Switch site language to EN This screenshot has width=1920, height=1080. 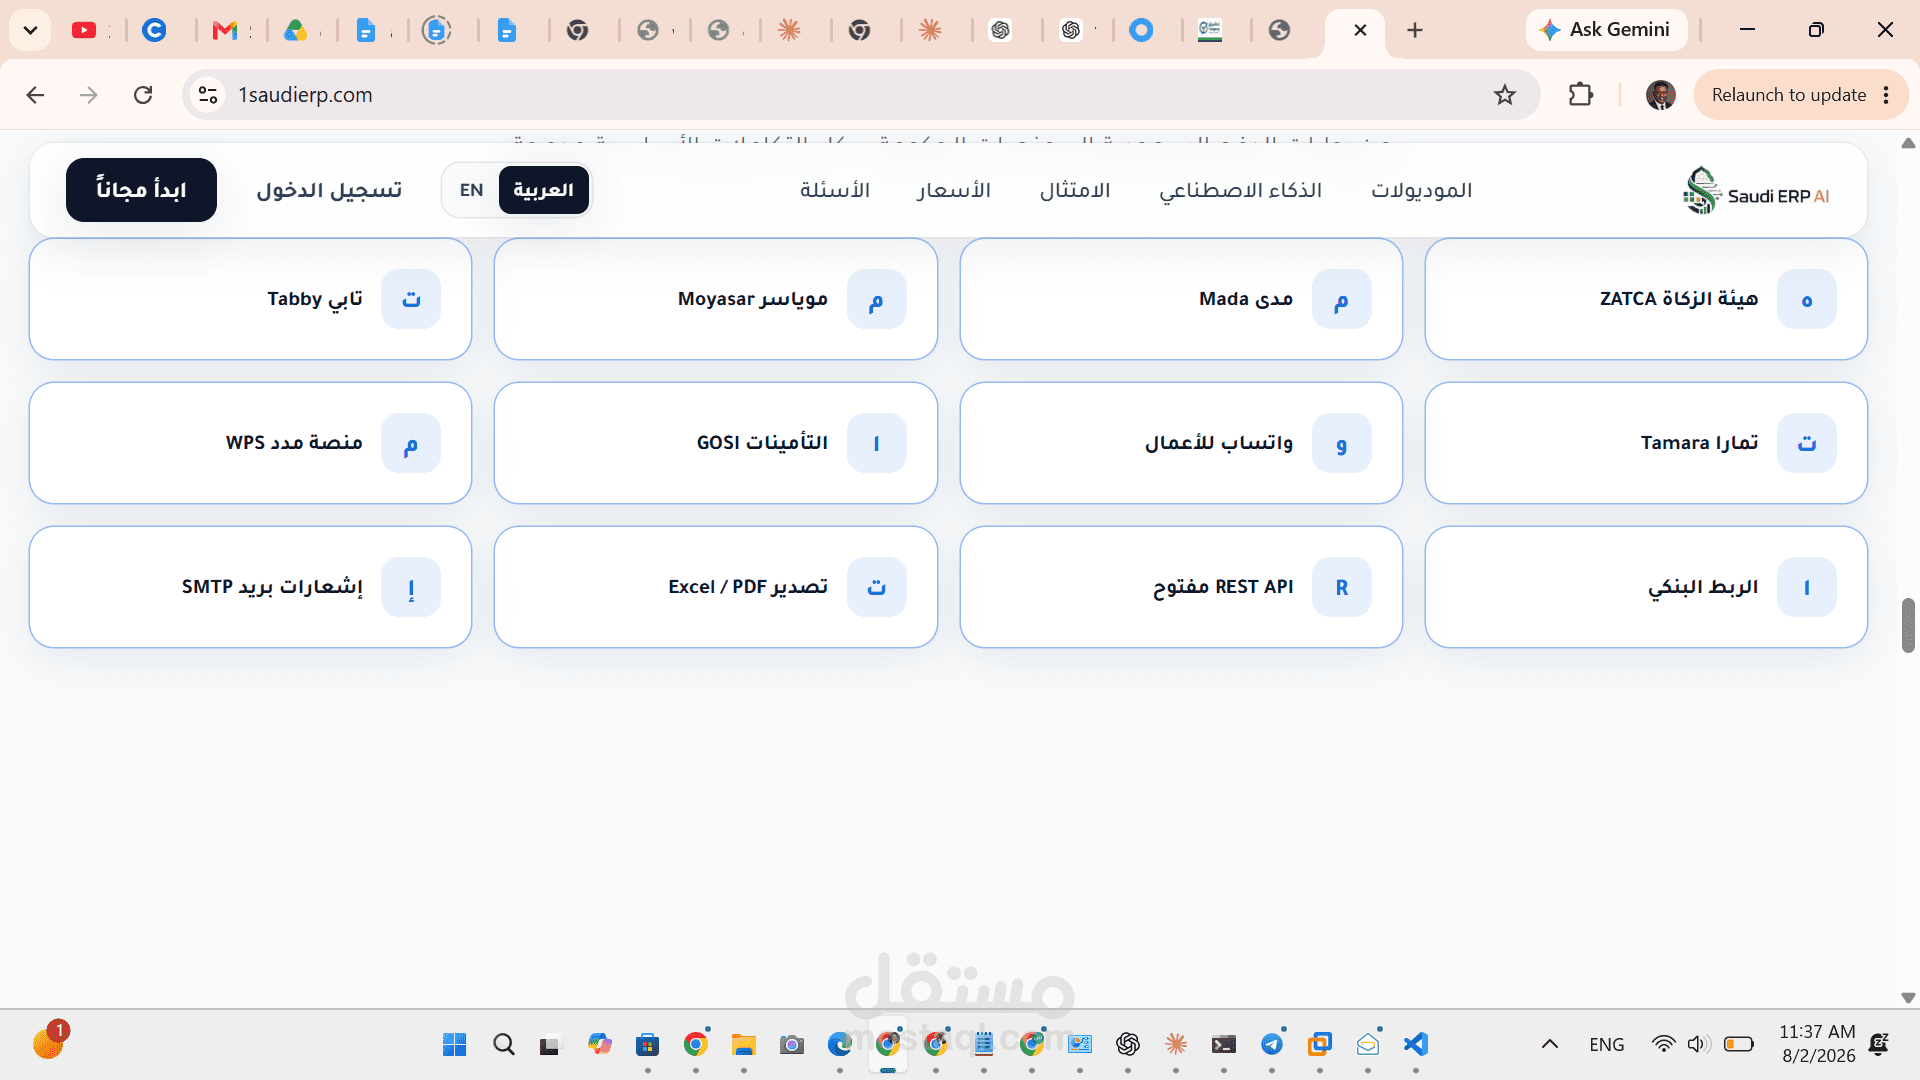471,190
